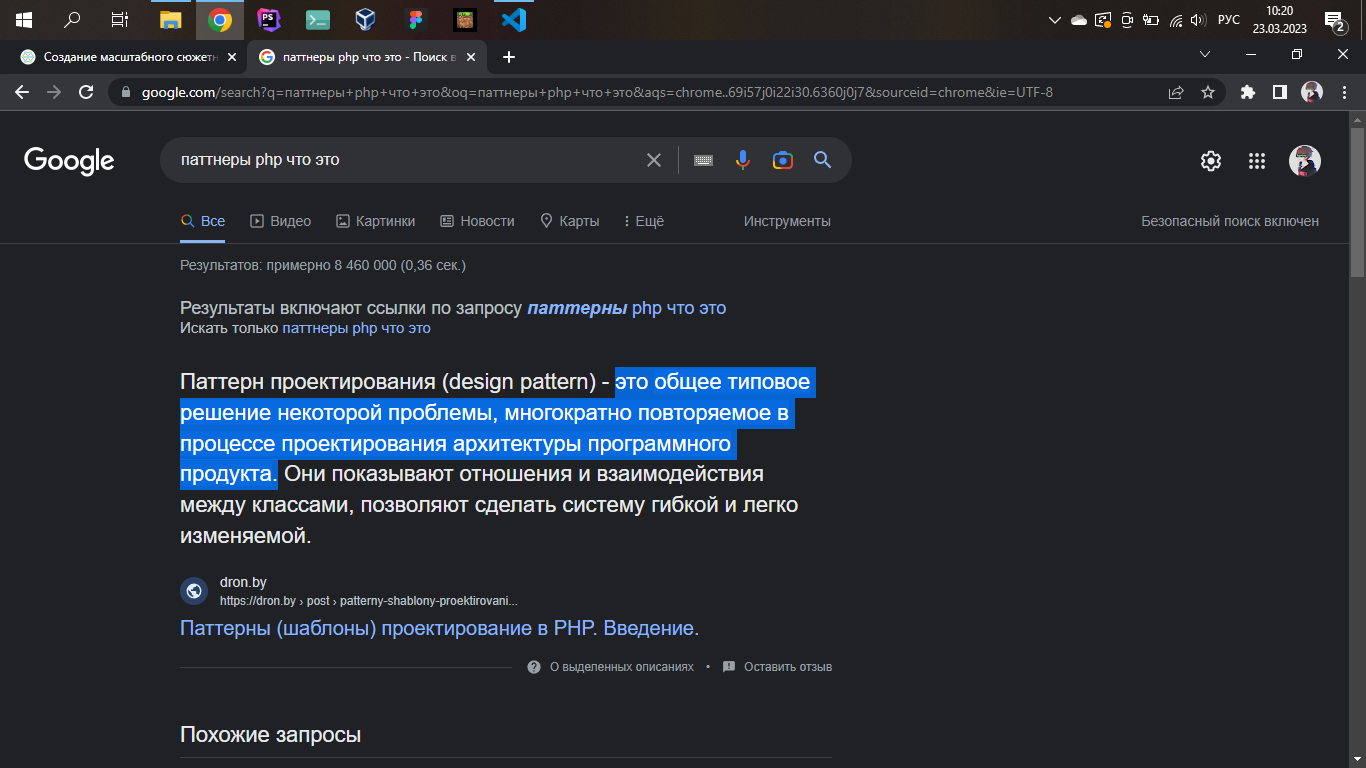Switch to the Картинки results tab

[375, 221]
